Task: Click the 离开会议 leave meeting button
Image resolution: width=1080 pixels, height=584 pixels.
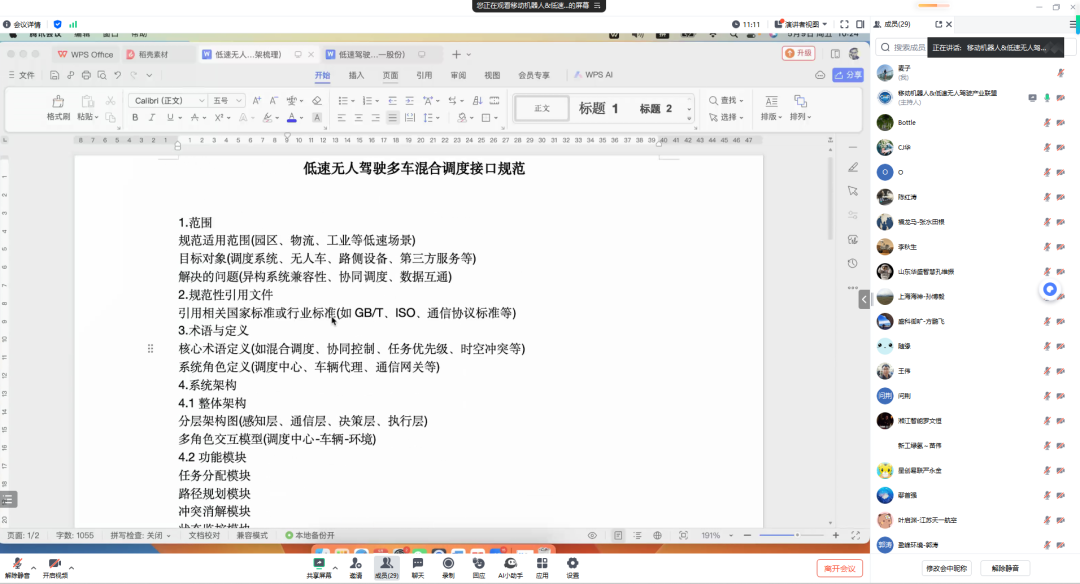Action: click(839, 568)
